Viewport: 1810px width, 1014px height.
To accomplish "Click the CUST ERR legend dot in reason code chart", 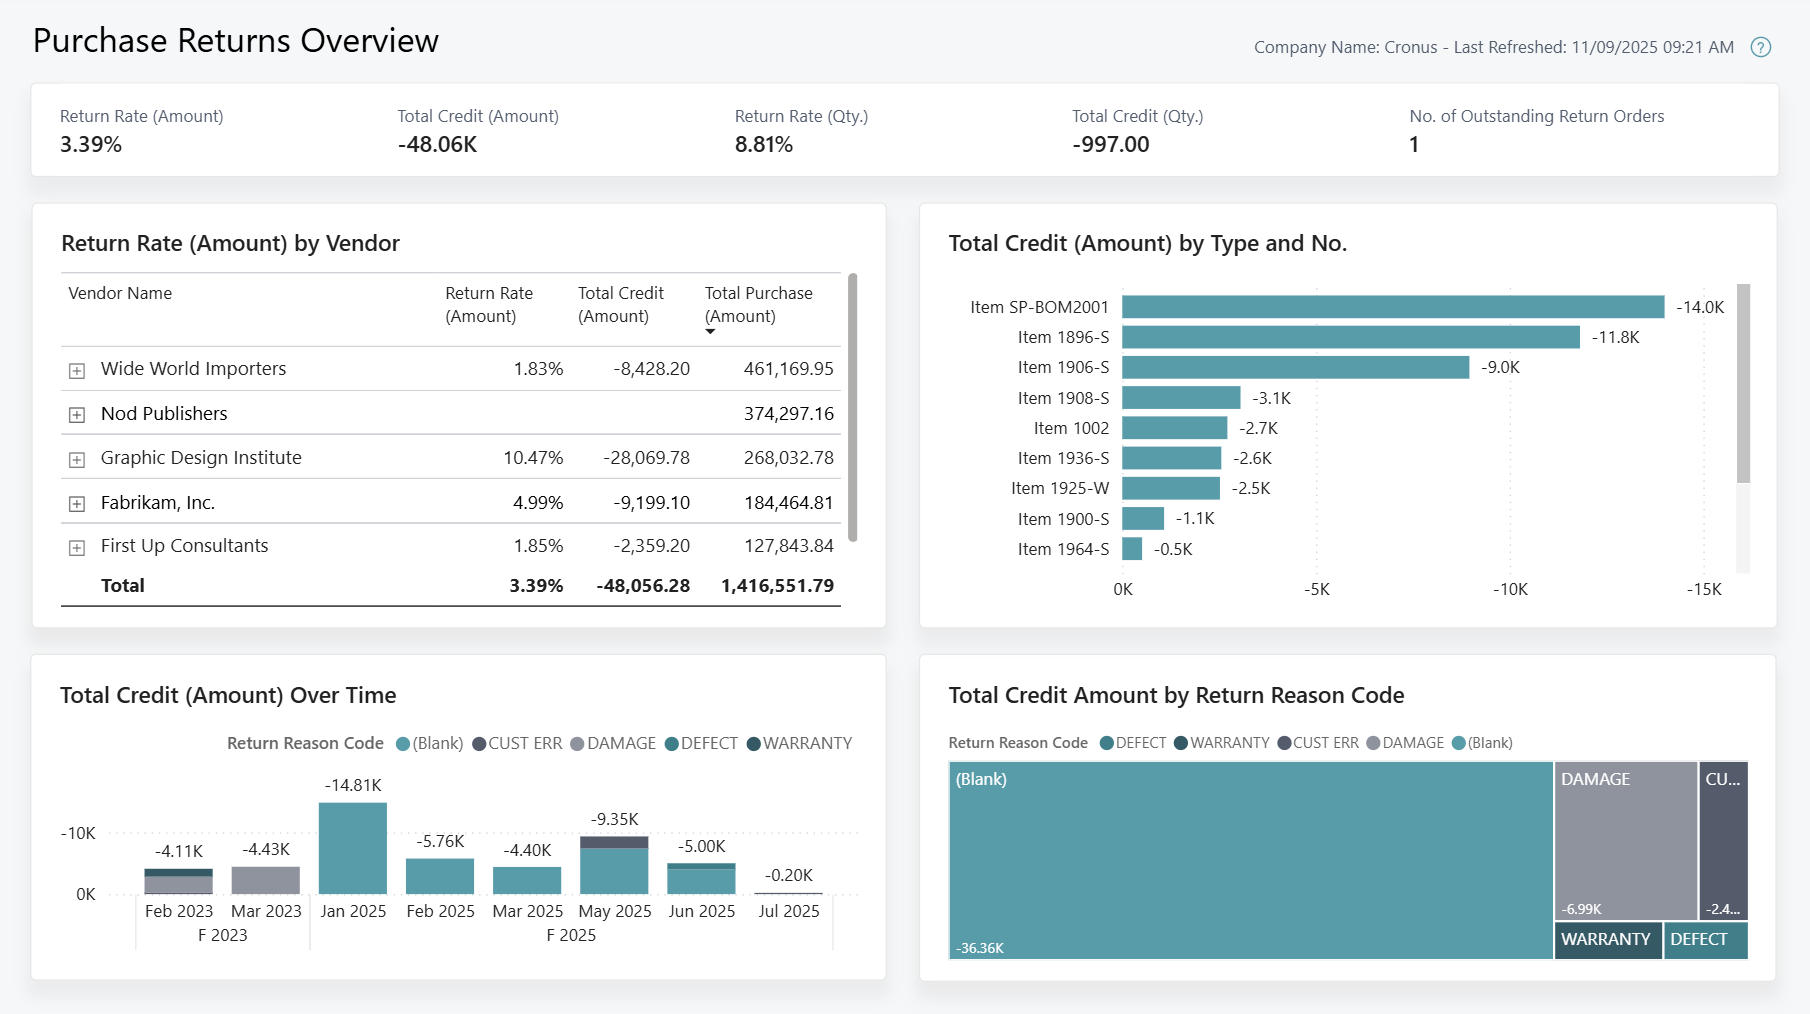I will (1283, 742).
